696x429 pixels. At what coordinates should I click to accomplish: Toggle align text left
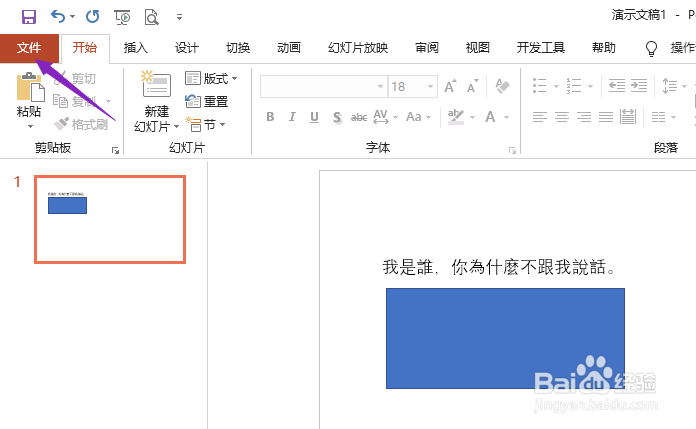[540, 117]
